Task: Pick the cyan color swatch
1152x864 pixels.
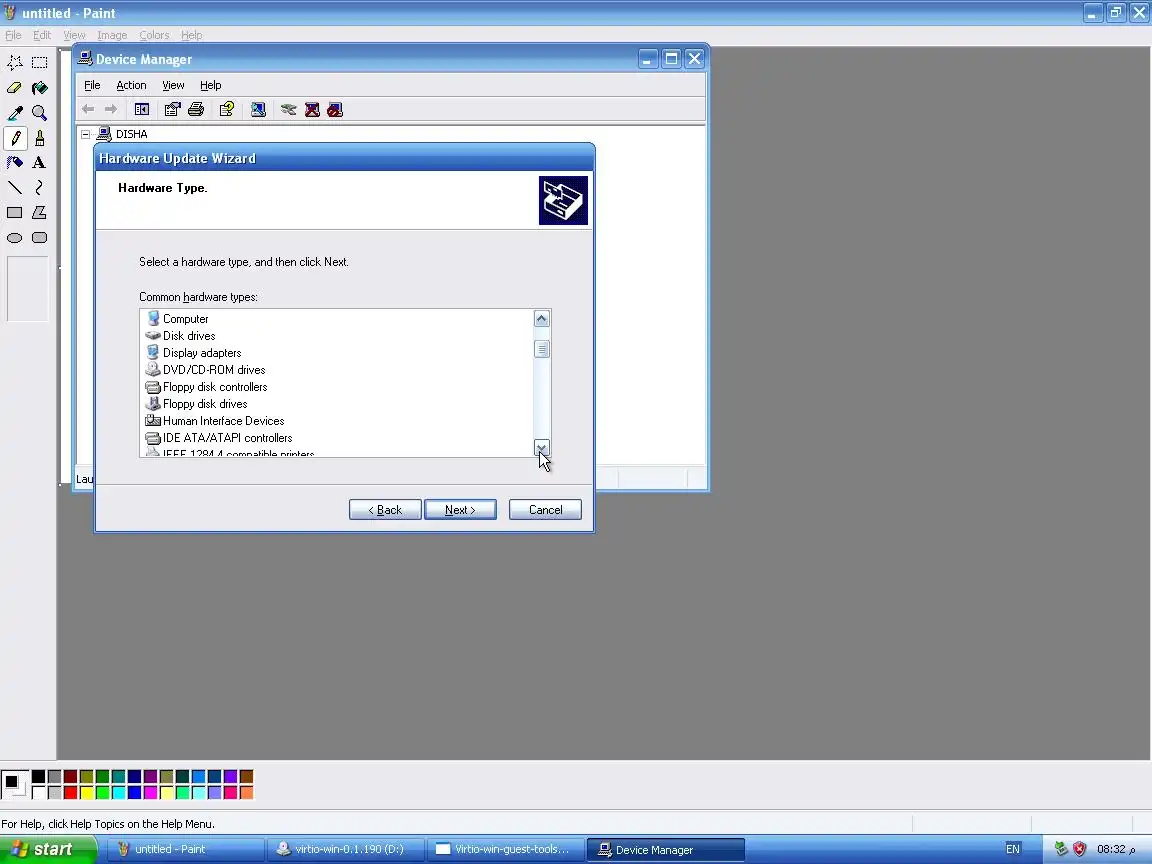Action: [118, 792]
